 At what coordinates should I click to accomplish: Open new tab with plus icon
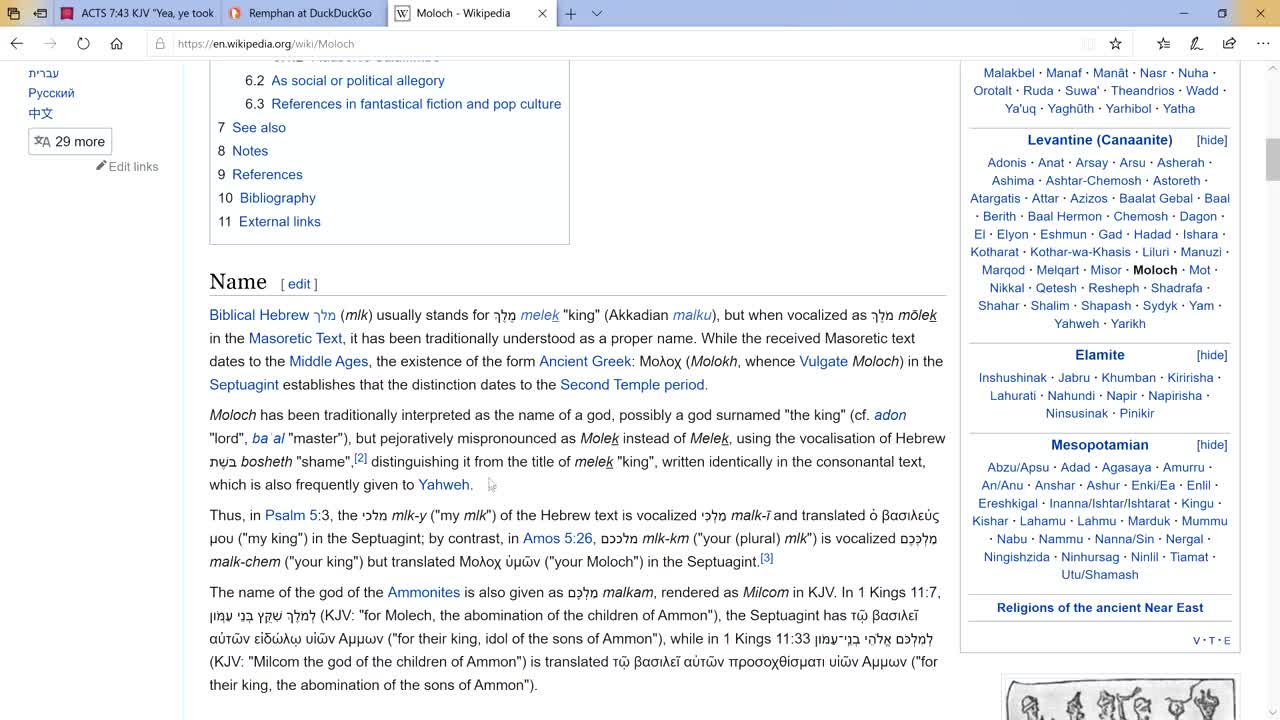click(x=570, y=14)
